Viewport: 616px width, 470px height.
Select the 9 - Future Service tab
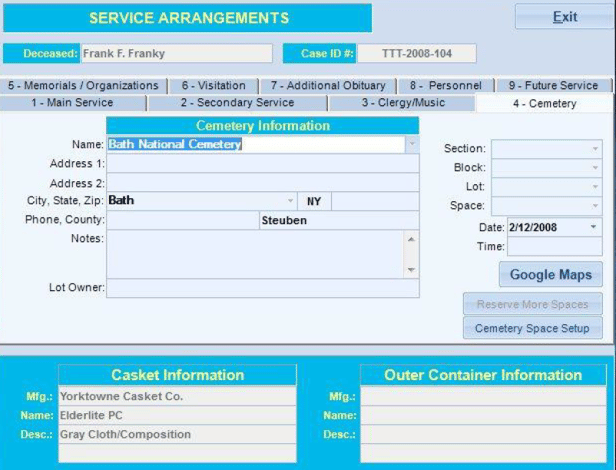(553, 86)
